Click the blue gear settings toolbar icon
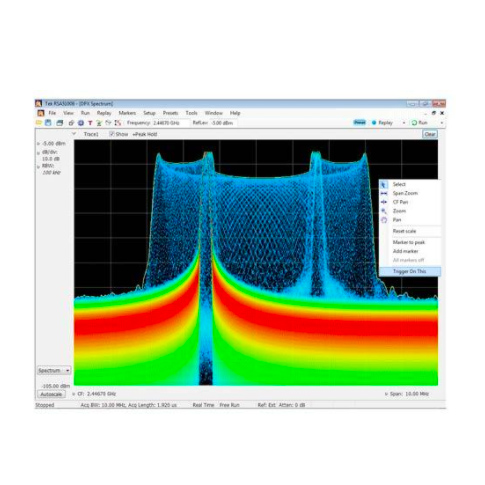The image size is (485, 485). [81, 123]
